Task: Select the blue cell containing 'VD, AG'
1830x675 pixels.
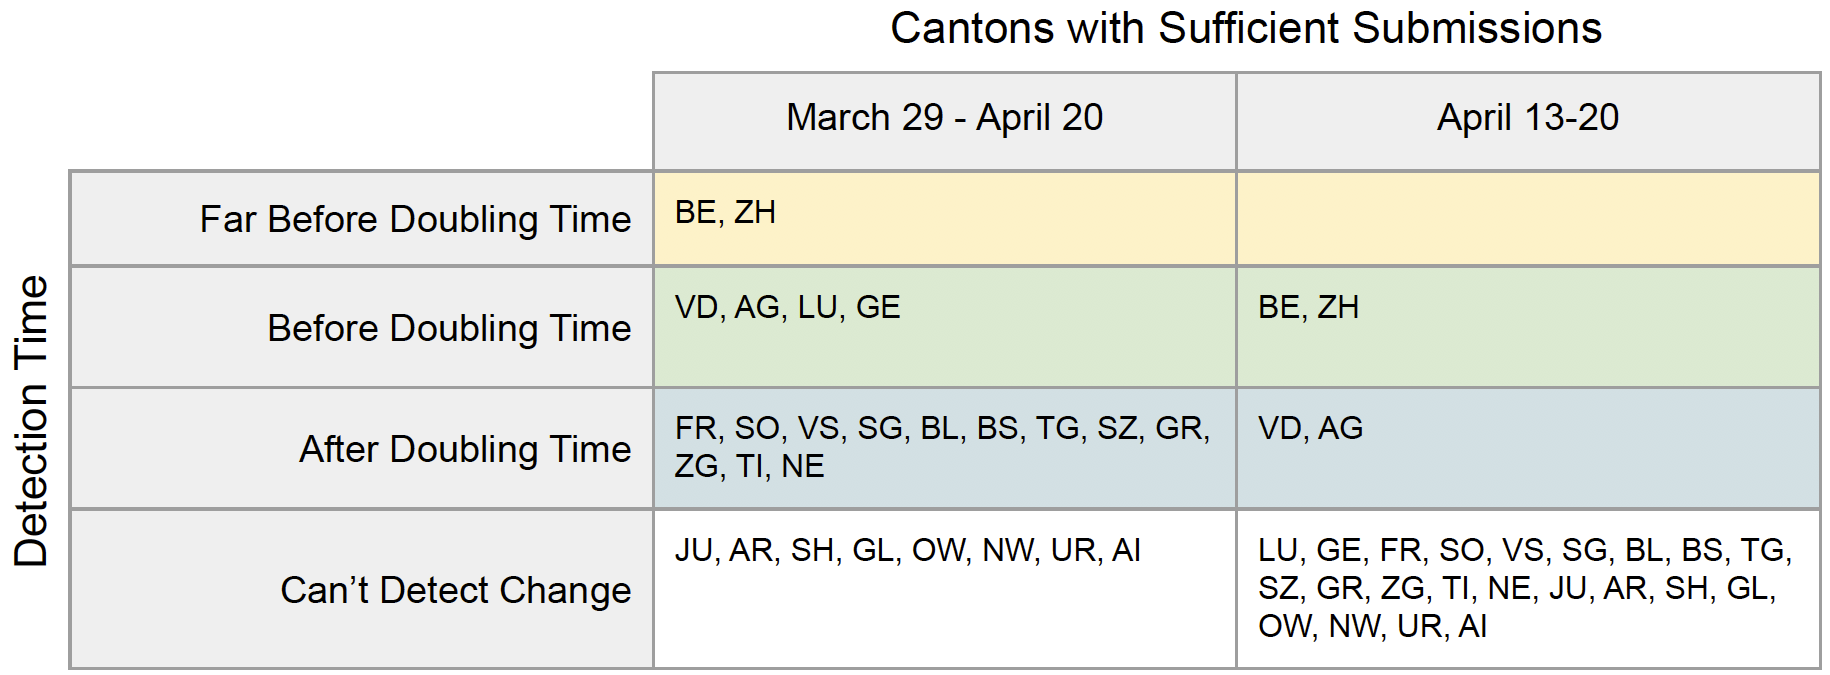Action: (x=1527, y=448)
